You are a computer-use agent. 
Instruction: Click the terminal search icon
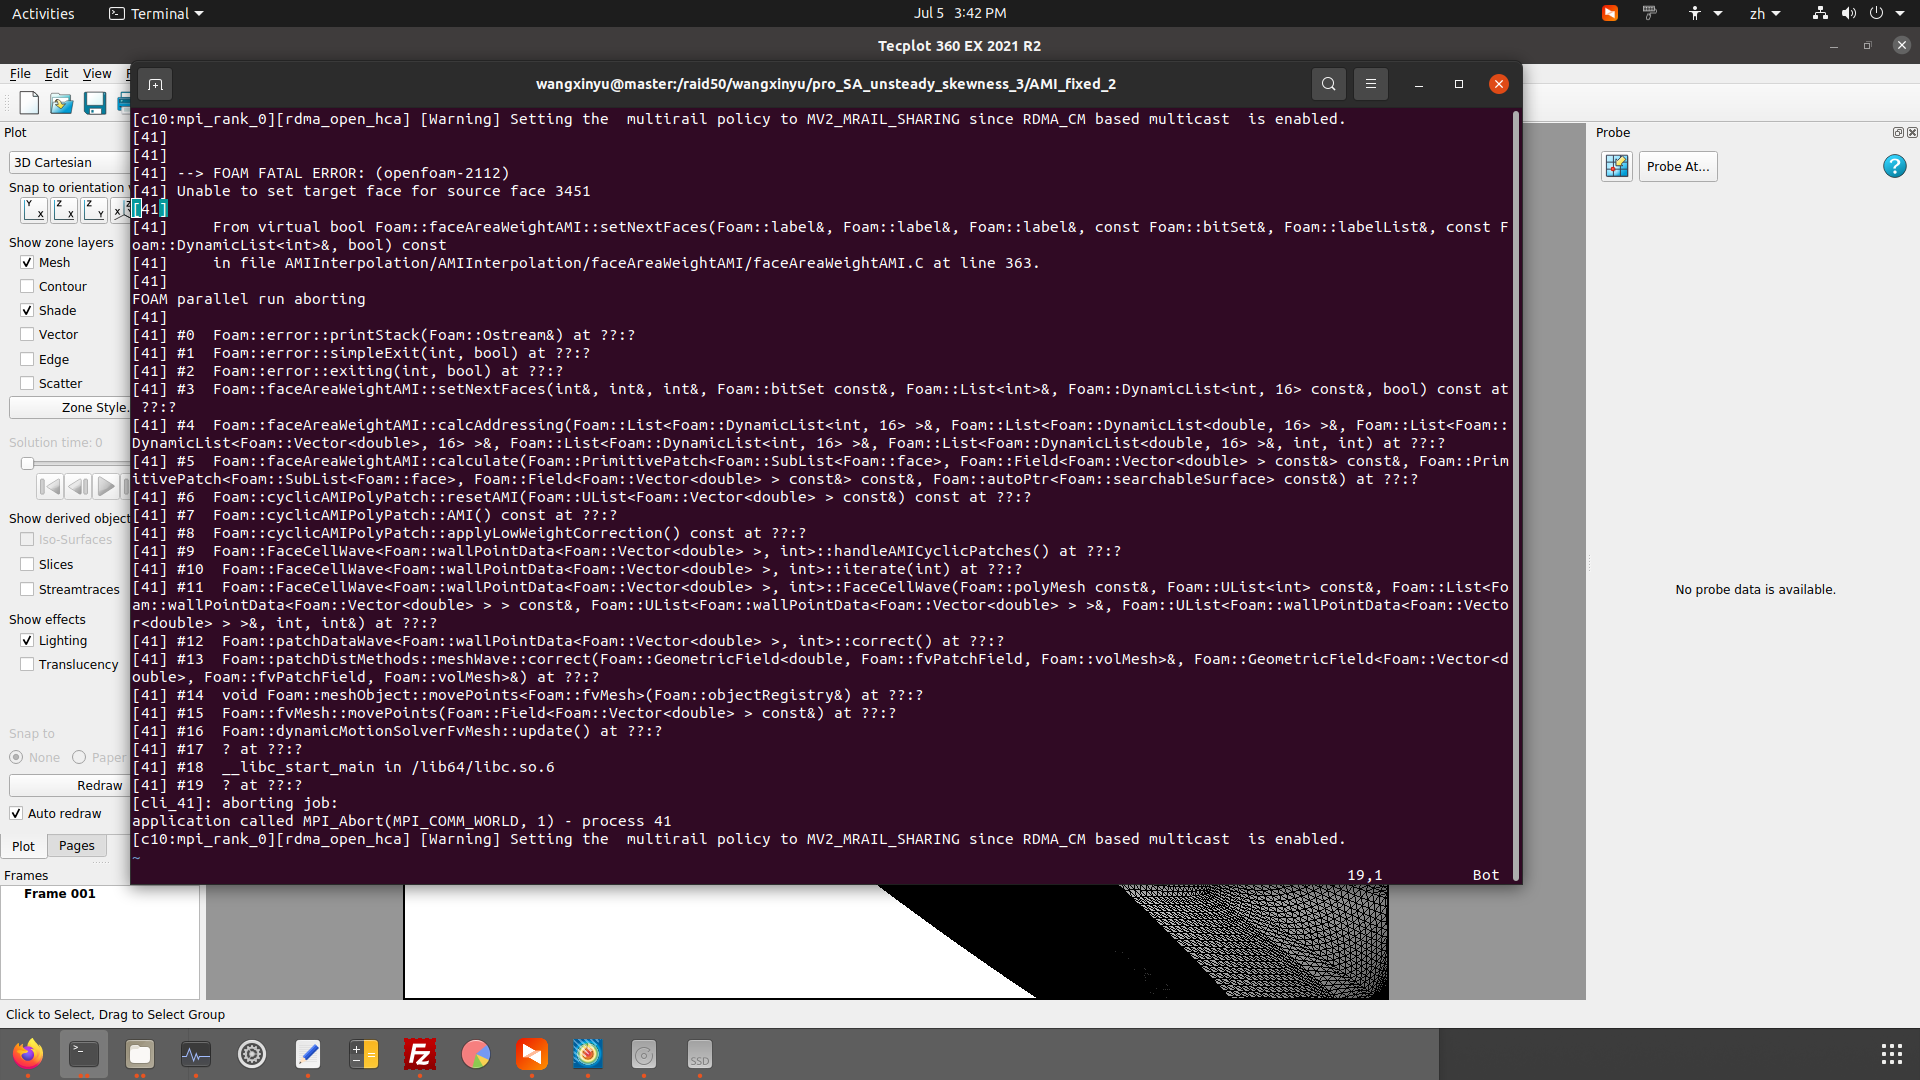(x=1328, y=84)
